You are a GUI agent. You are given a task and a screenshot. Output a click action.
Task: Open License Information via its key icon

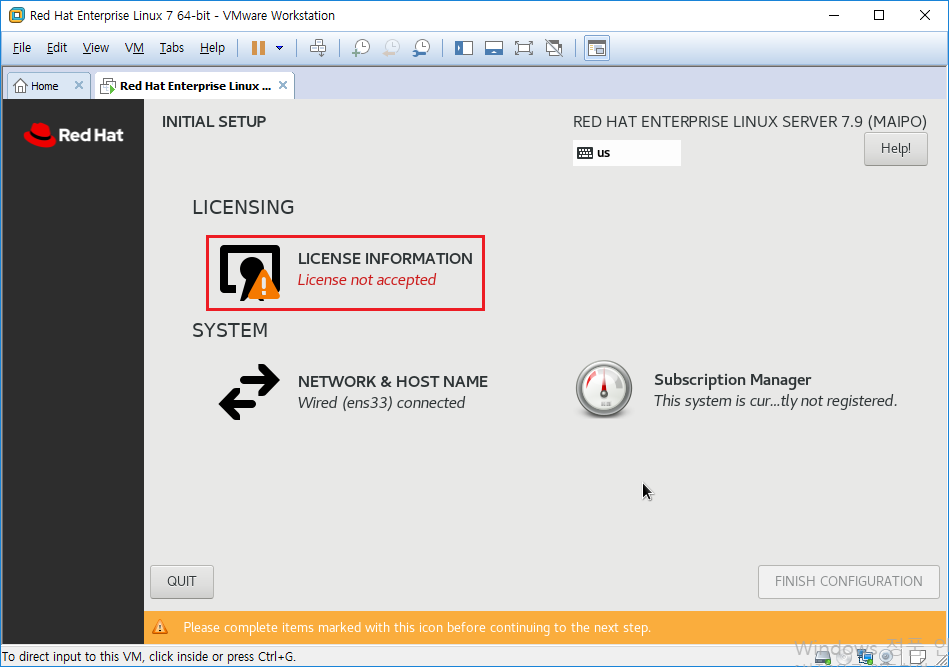pos(250,272)
